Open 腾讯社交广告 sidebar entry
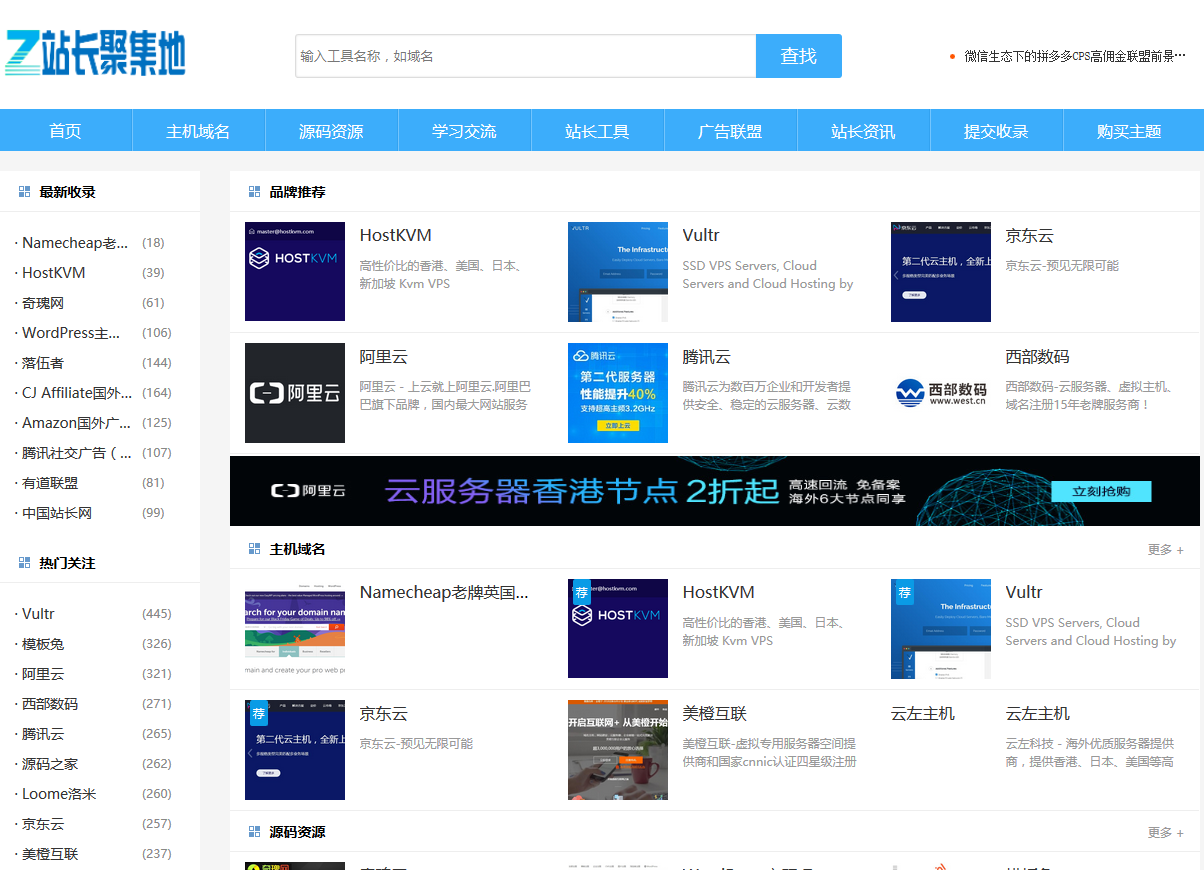The height and width of the screenshot is (870, 1204). (77, 453)
